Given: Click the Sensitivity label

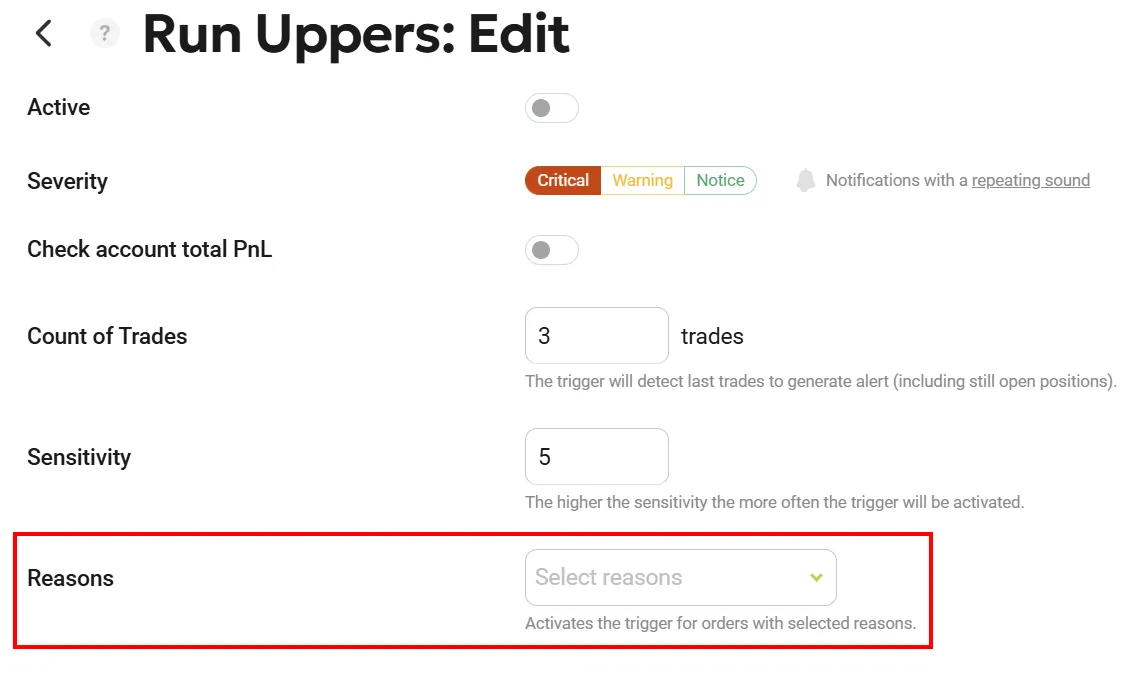Looking at the screenshot, I should click(x=79, y=457).
